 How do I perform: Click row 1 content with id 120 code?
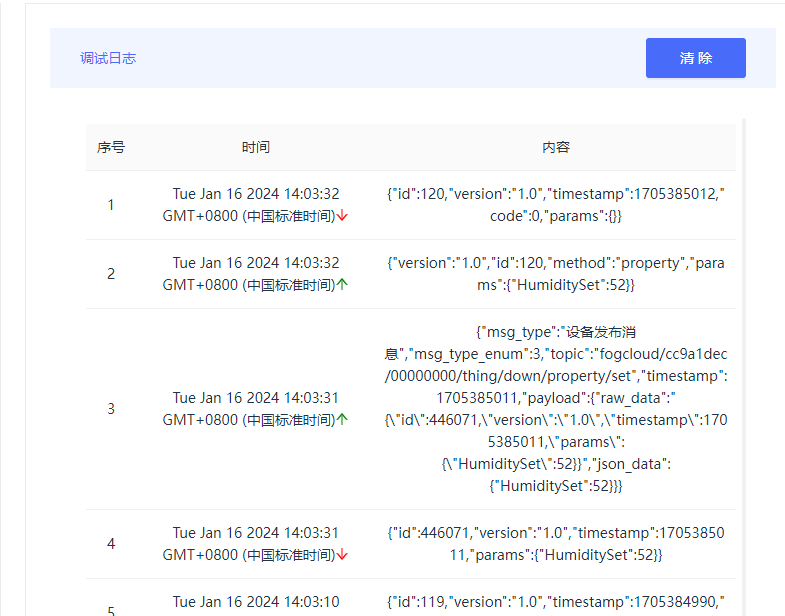coord(556,205)
